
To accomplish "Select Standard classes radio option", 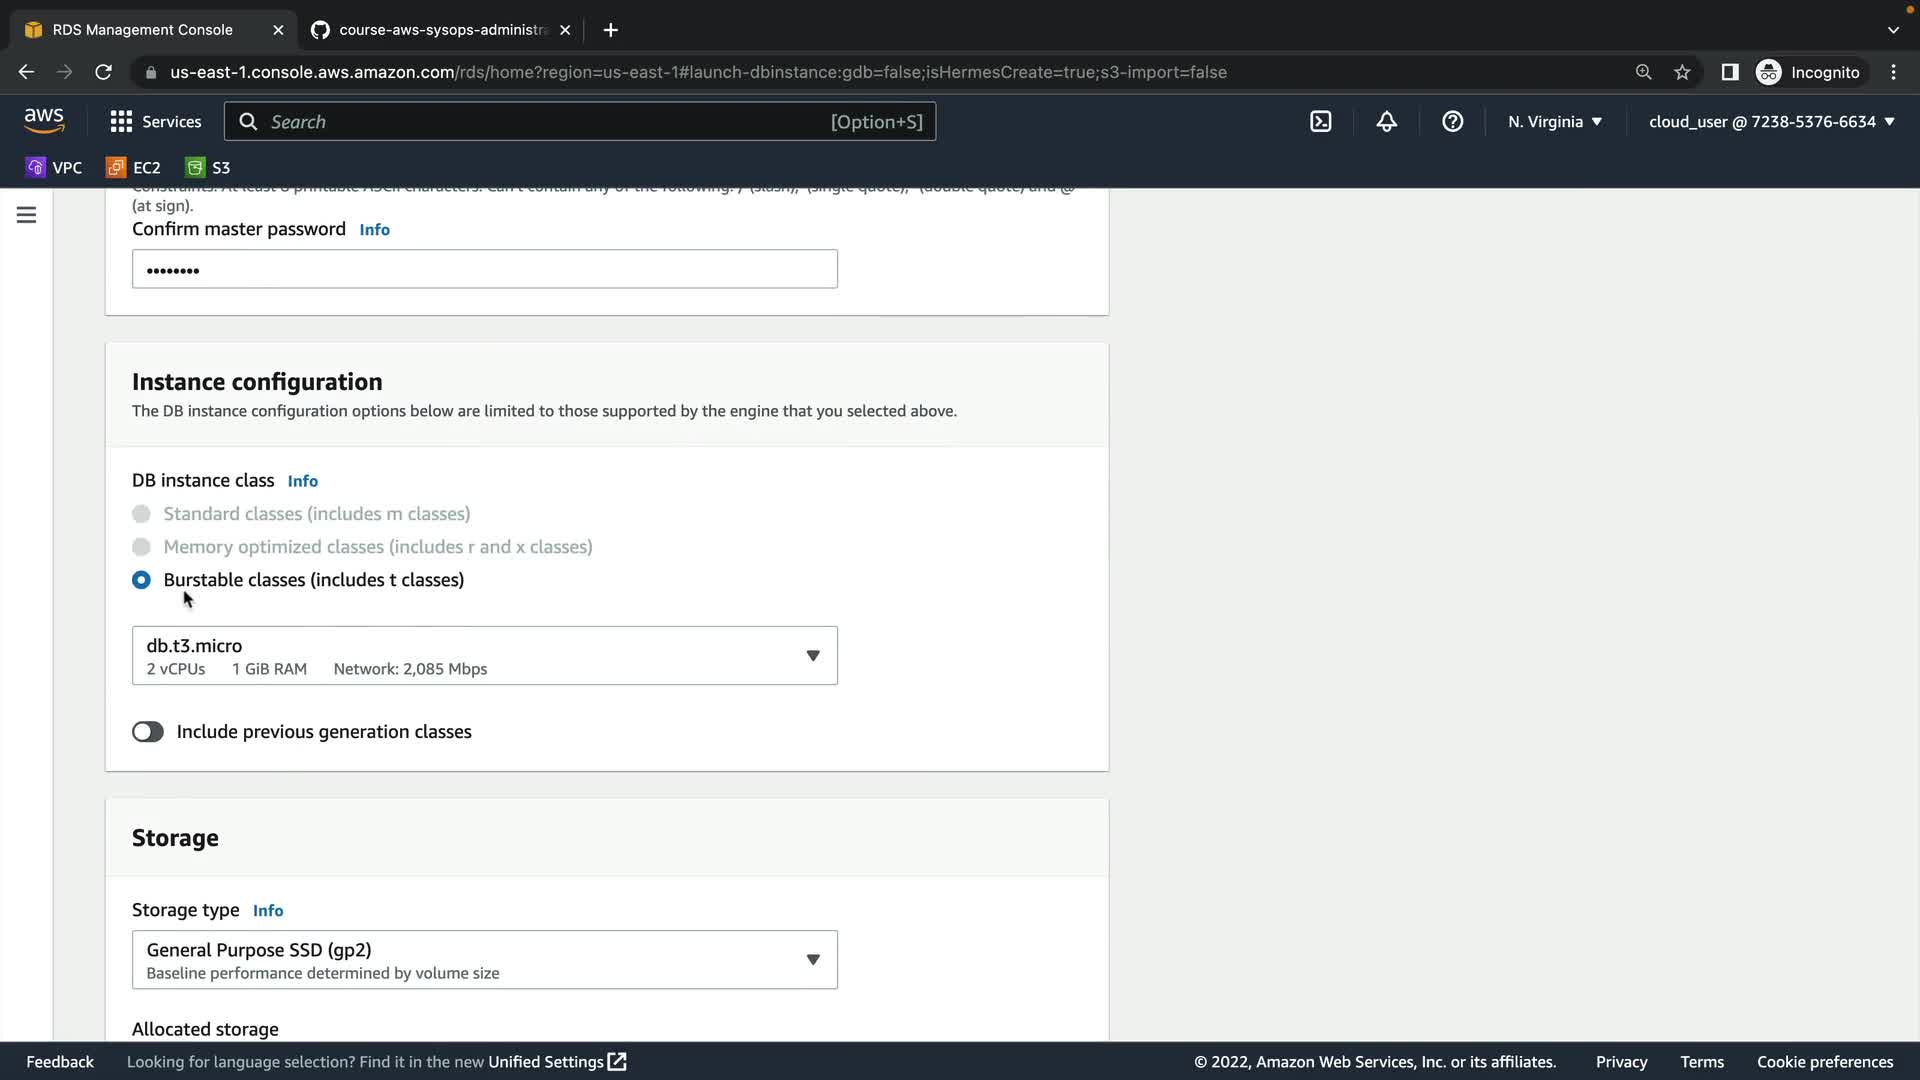I will point(141,514).
